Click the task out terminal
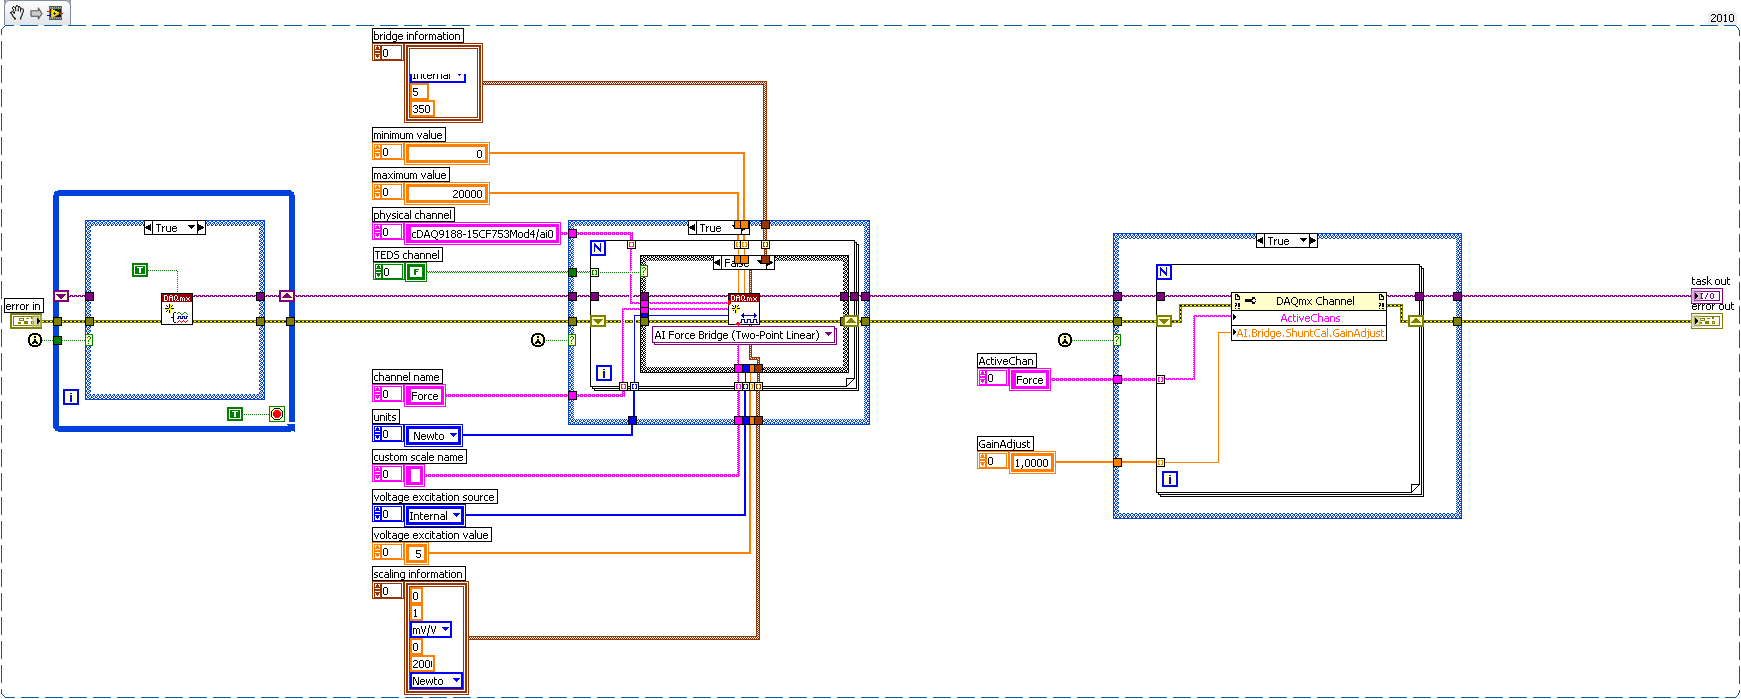1741x699 pixels. pos(1706,296)
